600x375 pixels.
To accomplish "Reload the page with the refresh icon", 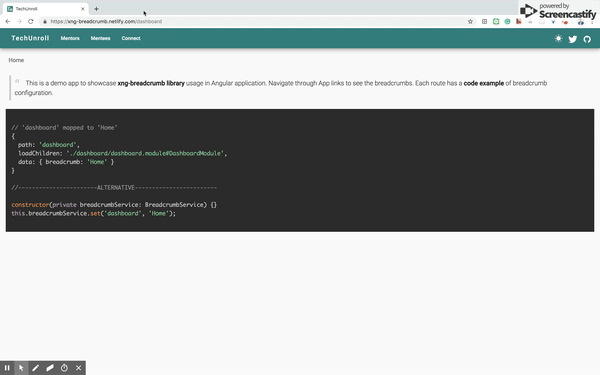I will point(31,21).
